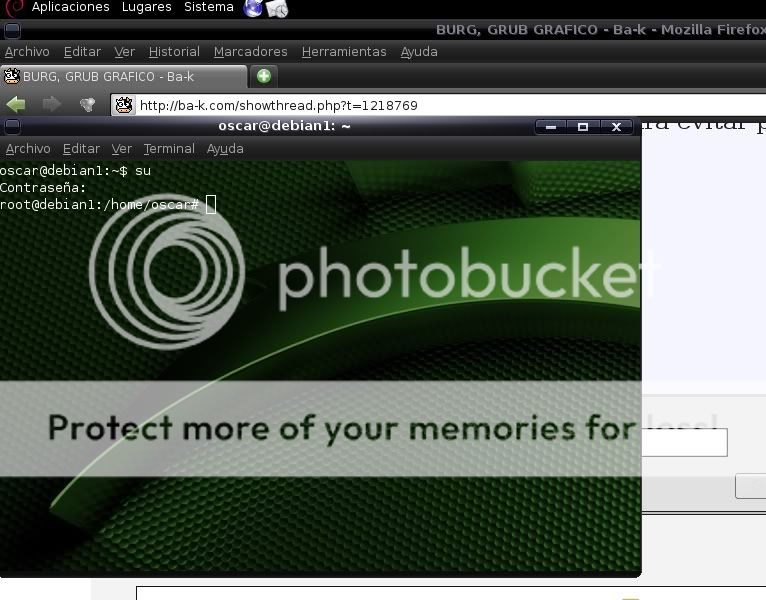Click the Debian swirl logo in the panel
Viewport: 766px width, 600px height.
[x=15, y=7]
